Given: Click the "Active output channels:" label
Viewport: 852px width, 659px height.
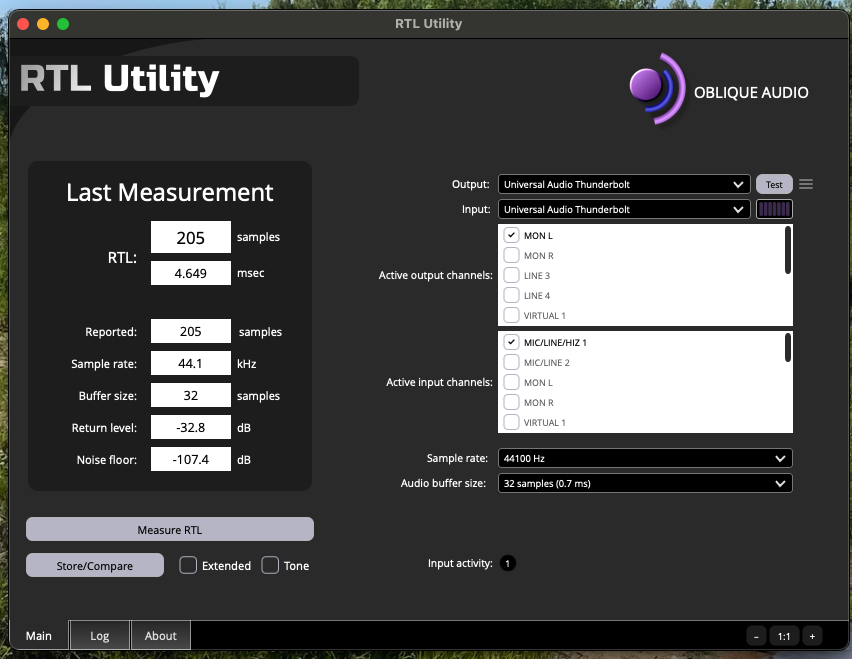Looking at the screenshot, I should tap(435, 275).
